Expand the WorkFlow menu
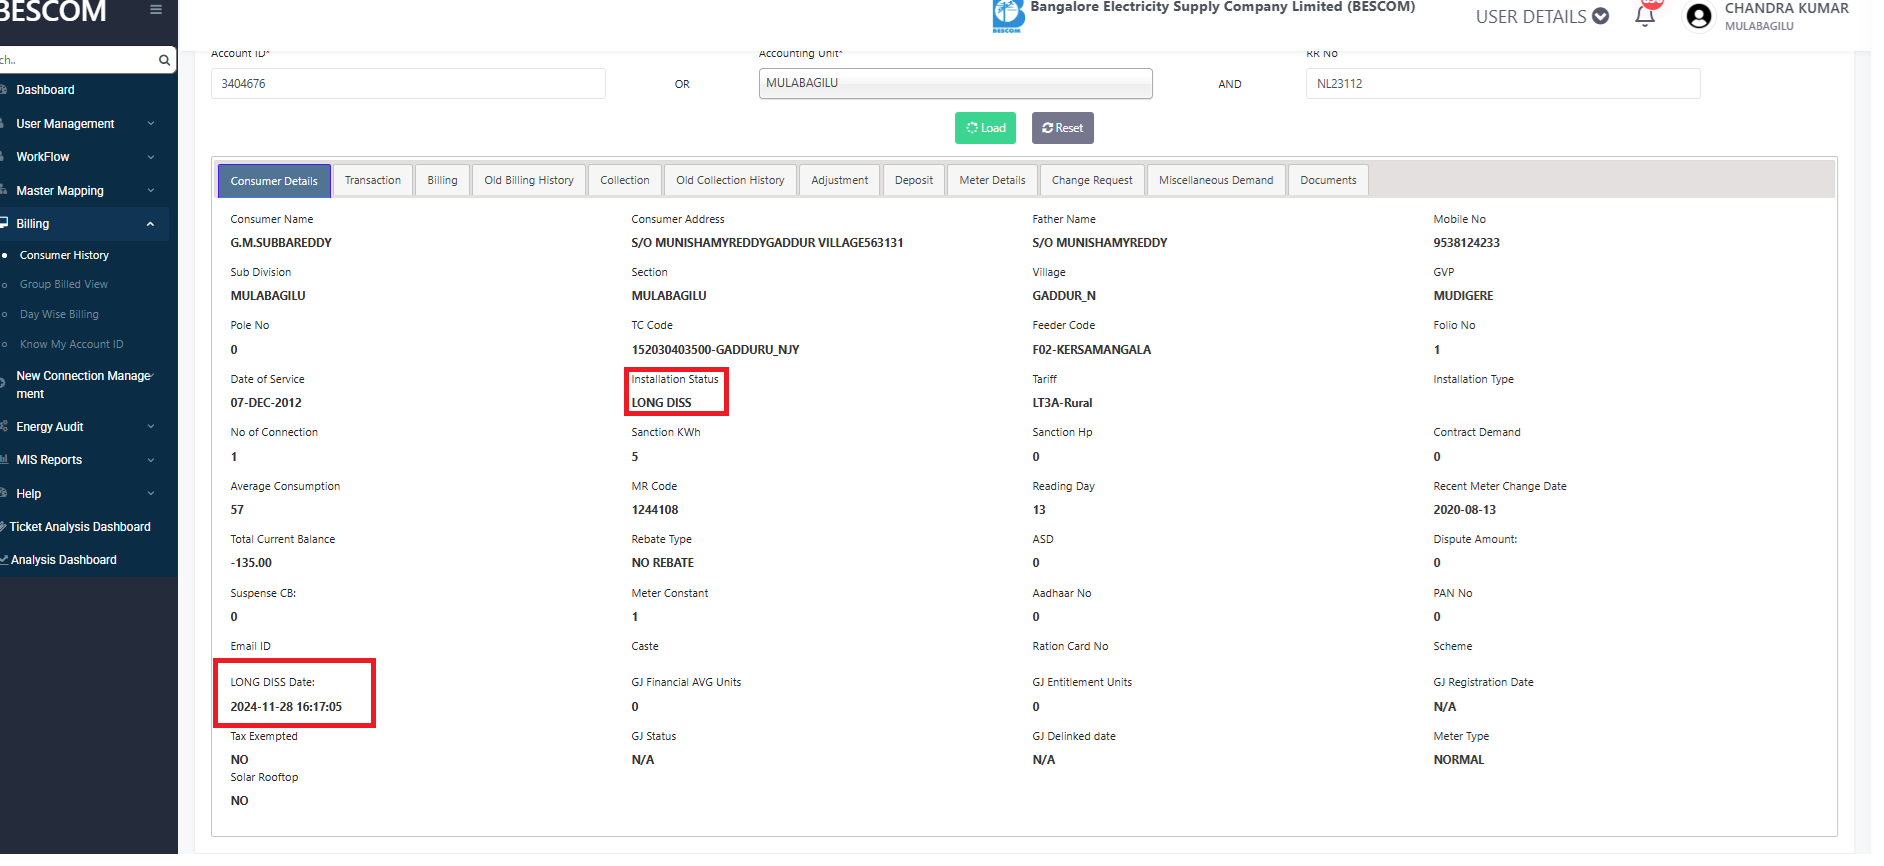 coord(85,157)
